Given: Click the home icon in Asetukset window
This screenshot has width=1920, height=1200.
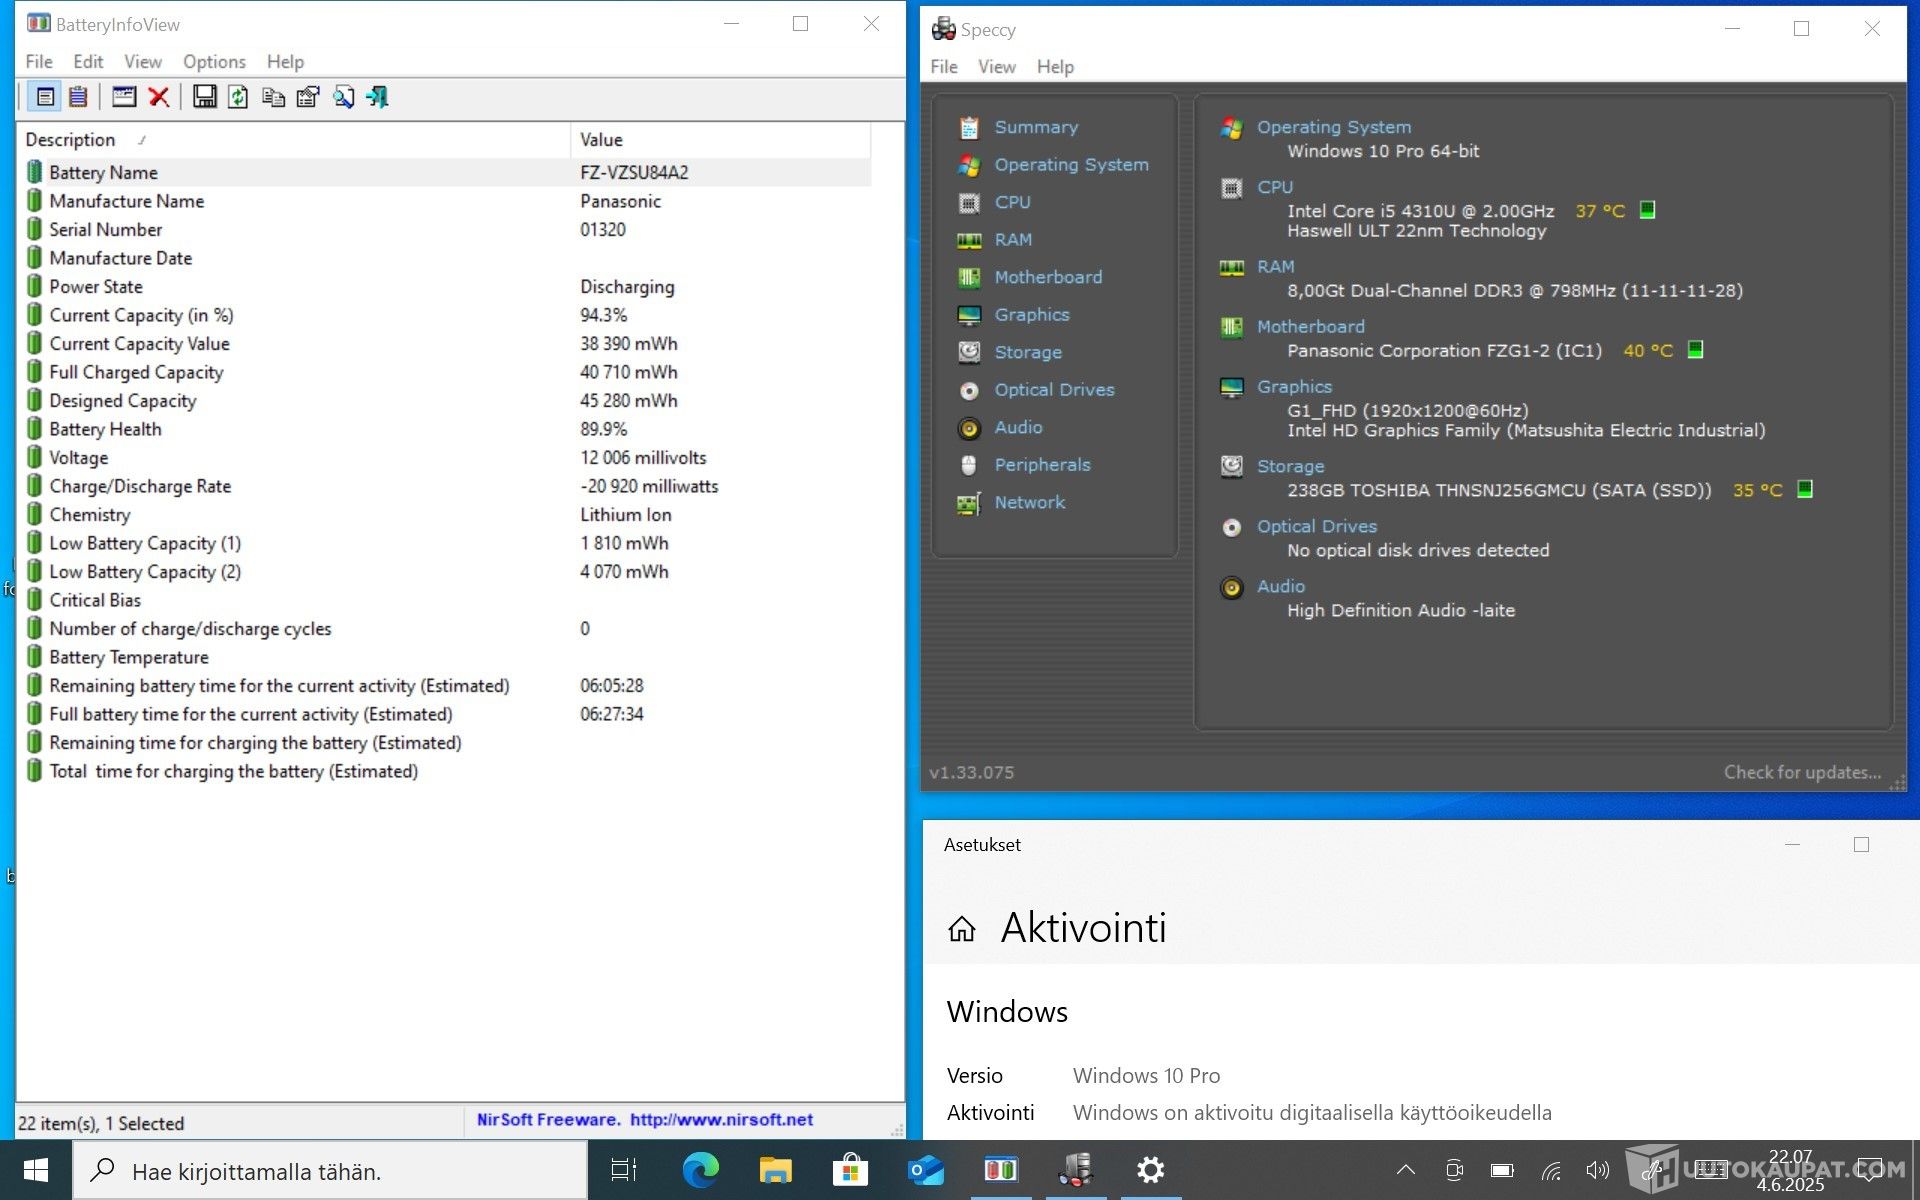Looking at the screenshot, I should coord(962,929).
